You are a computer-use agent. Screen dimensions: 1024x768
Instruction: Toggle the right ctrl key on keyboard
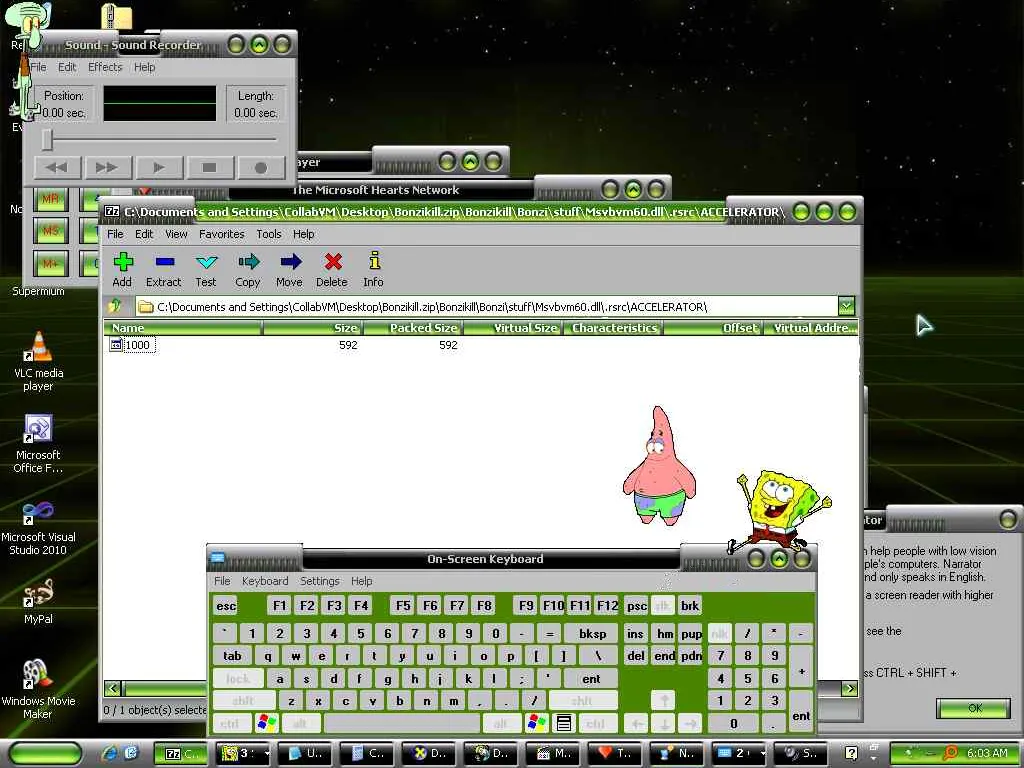(x=596, y=723)
